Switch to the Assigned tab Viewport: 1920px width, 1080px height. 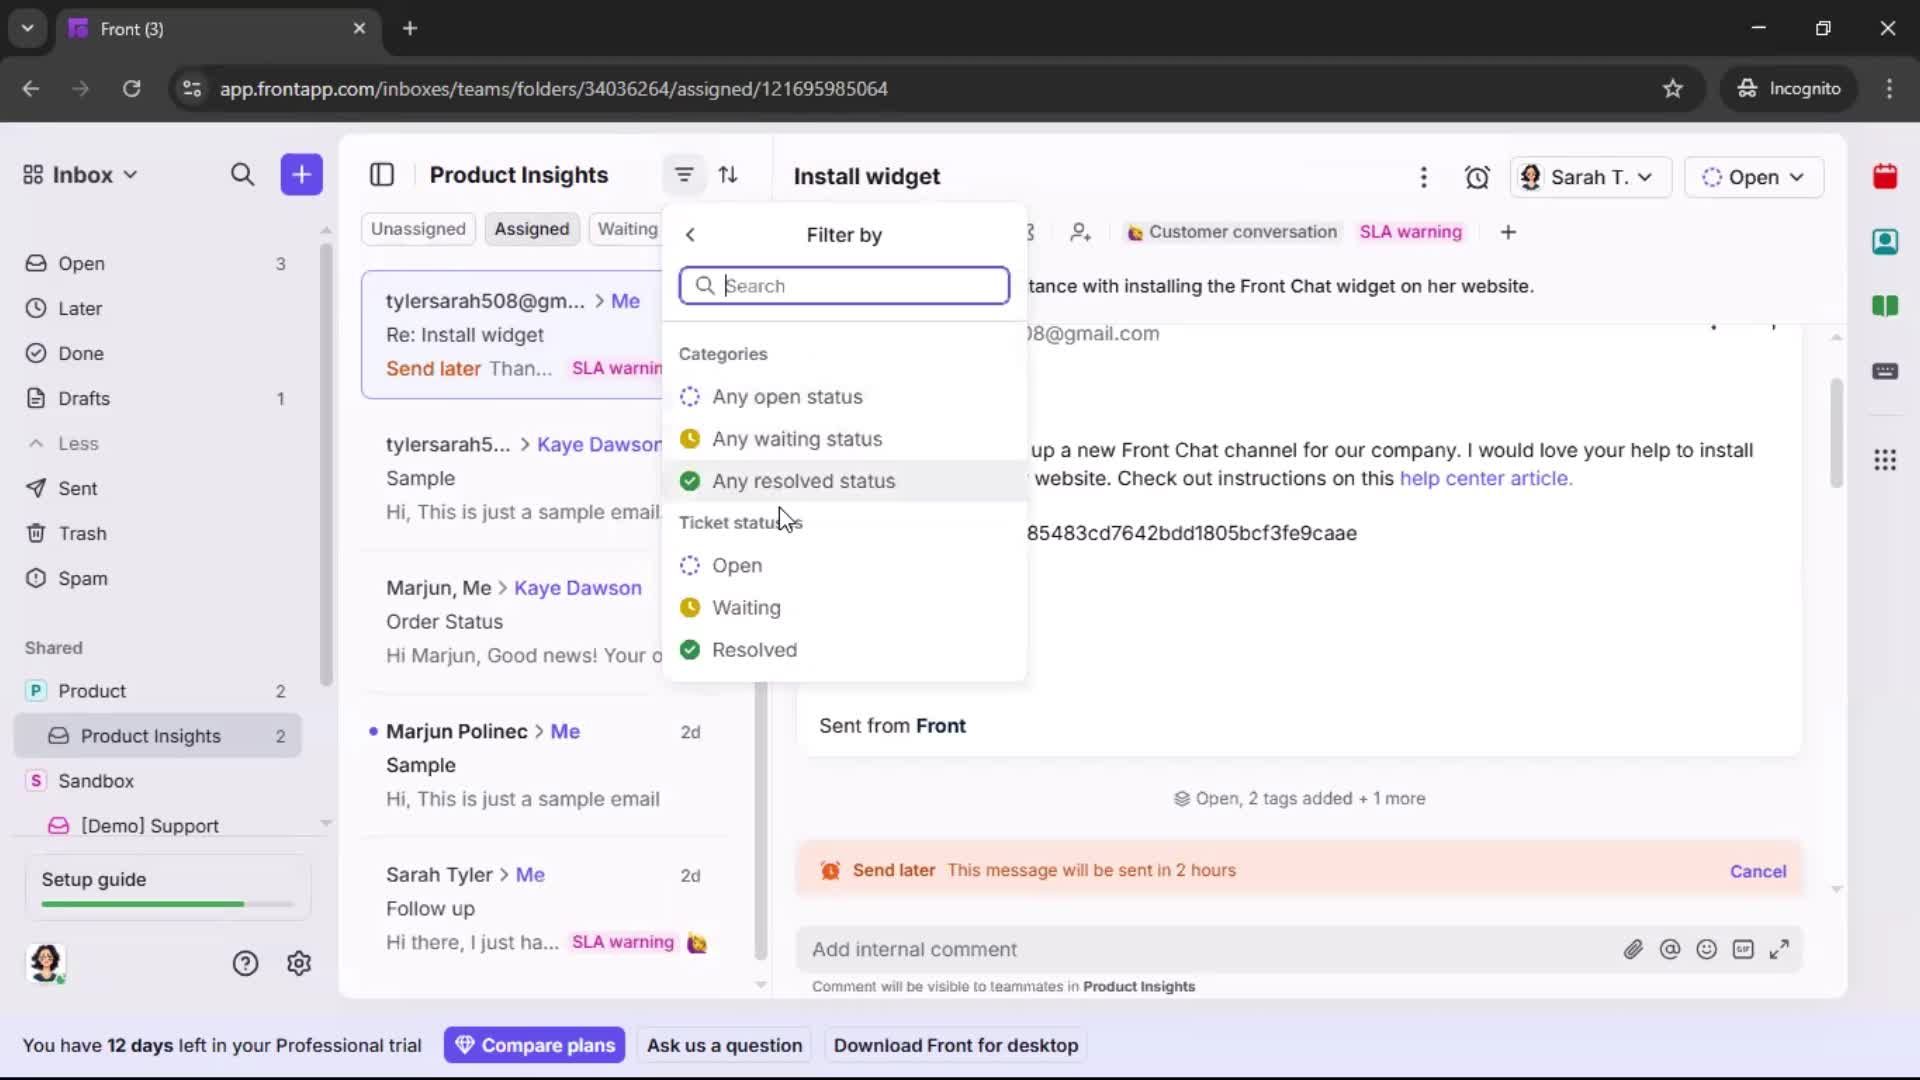(531, 228)
